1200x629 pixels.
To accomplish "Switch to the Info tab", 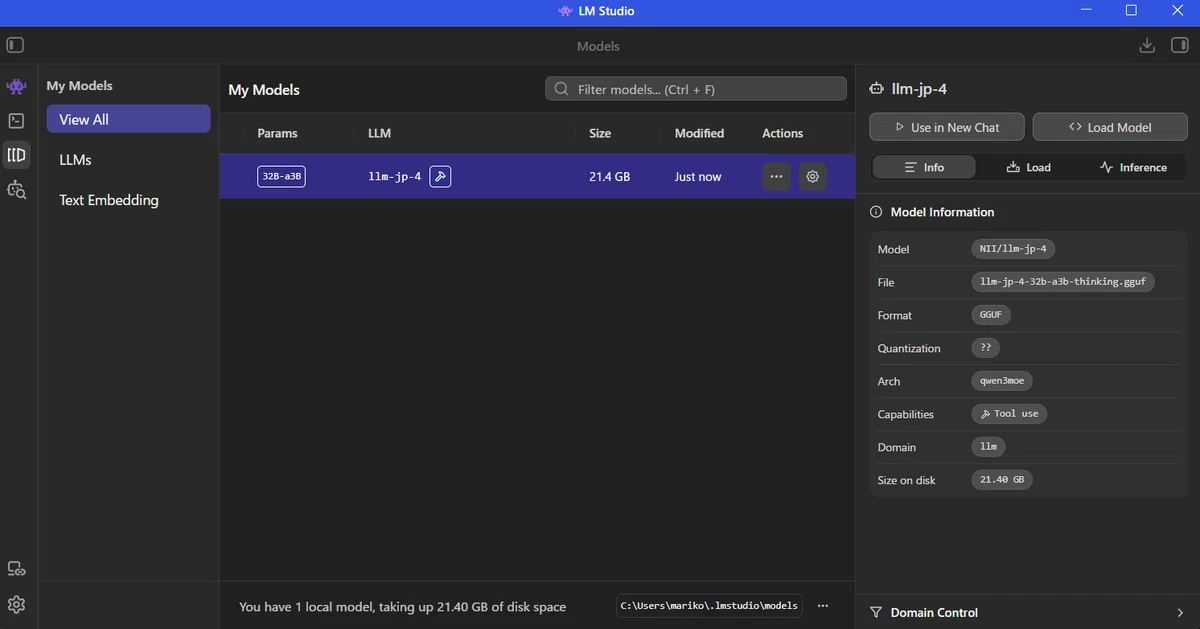I will coord(924,167).
